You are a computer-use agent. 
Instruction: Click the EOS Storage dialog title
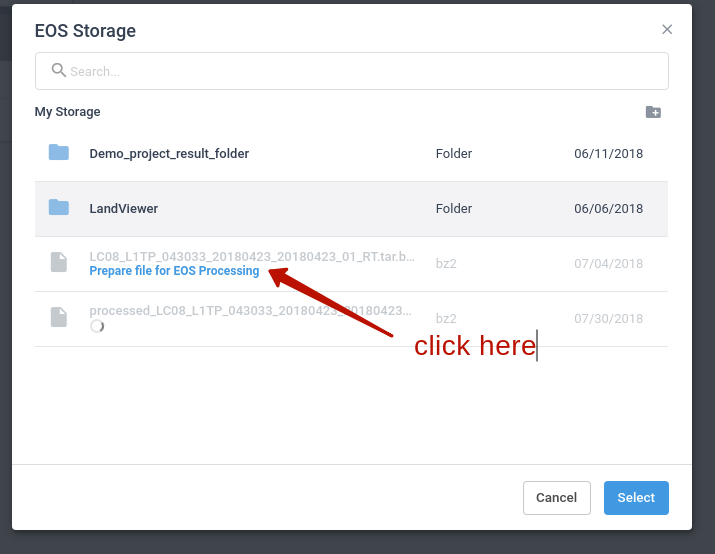coord(85,31)
